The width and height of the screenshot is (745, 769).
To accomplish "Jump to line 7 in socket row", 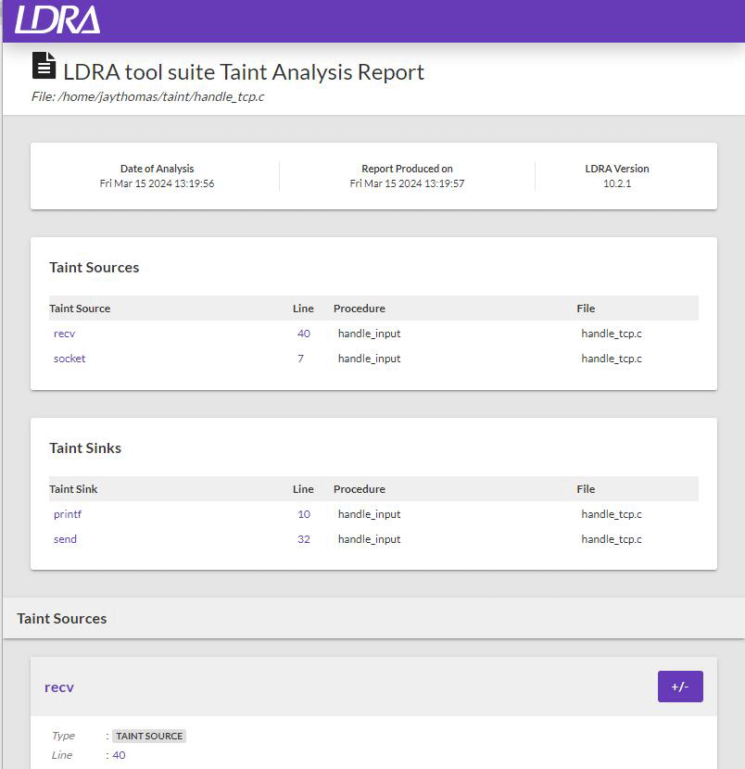I will (301, 359).
